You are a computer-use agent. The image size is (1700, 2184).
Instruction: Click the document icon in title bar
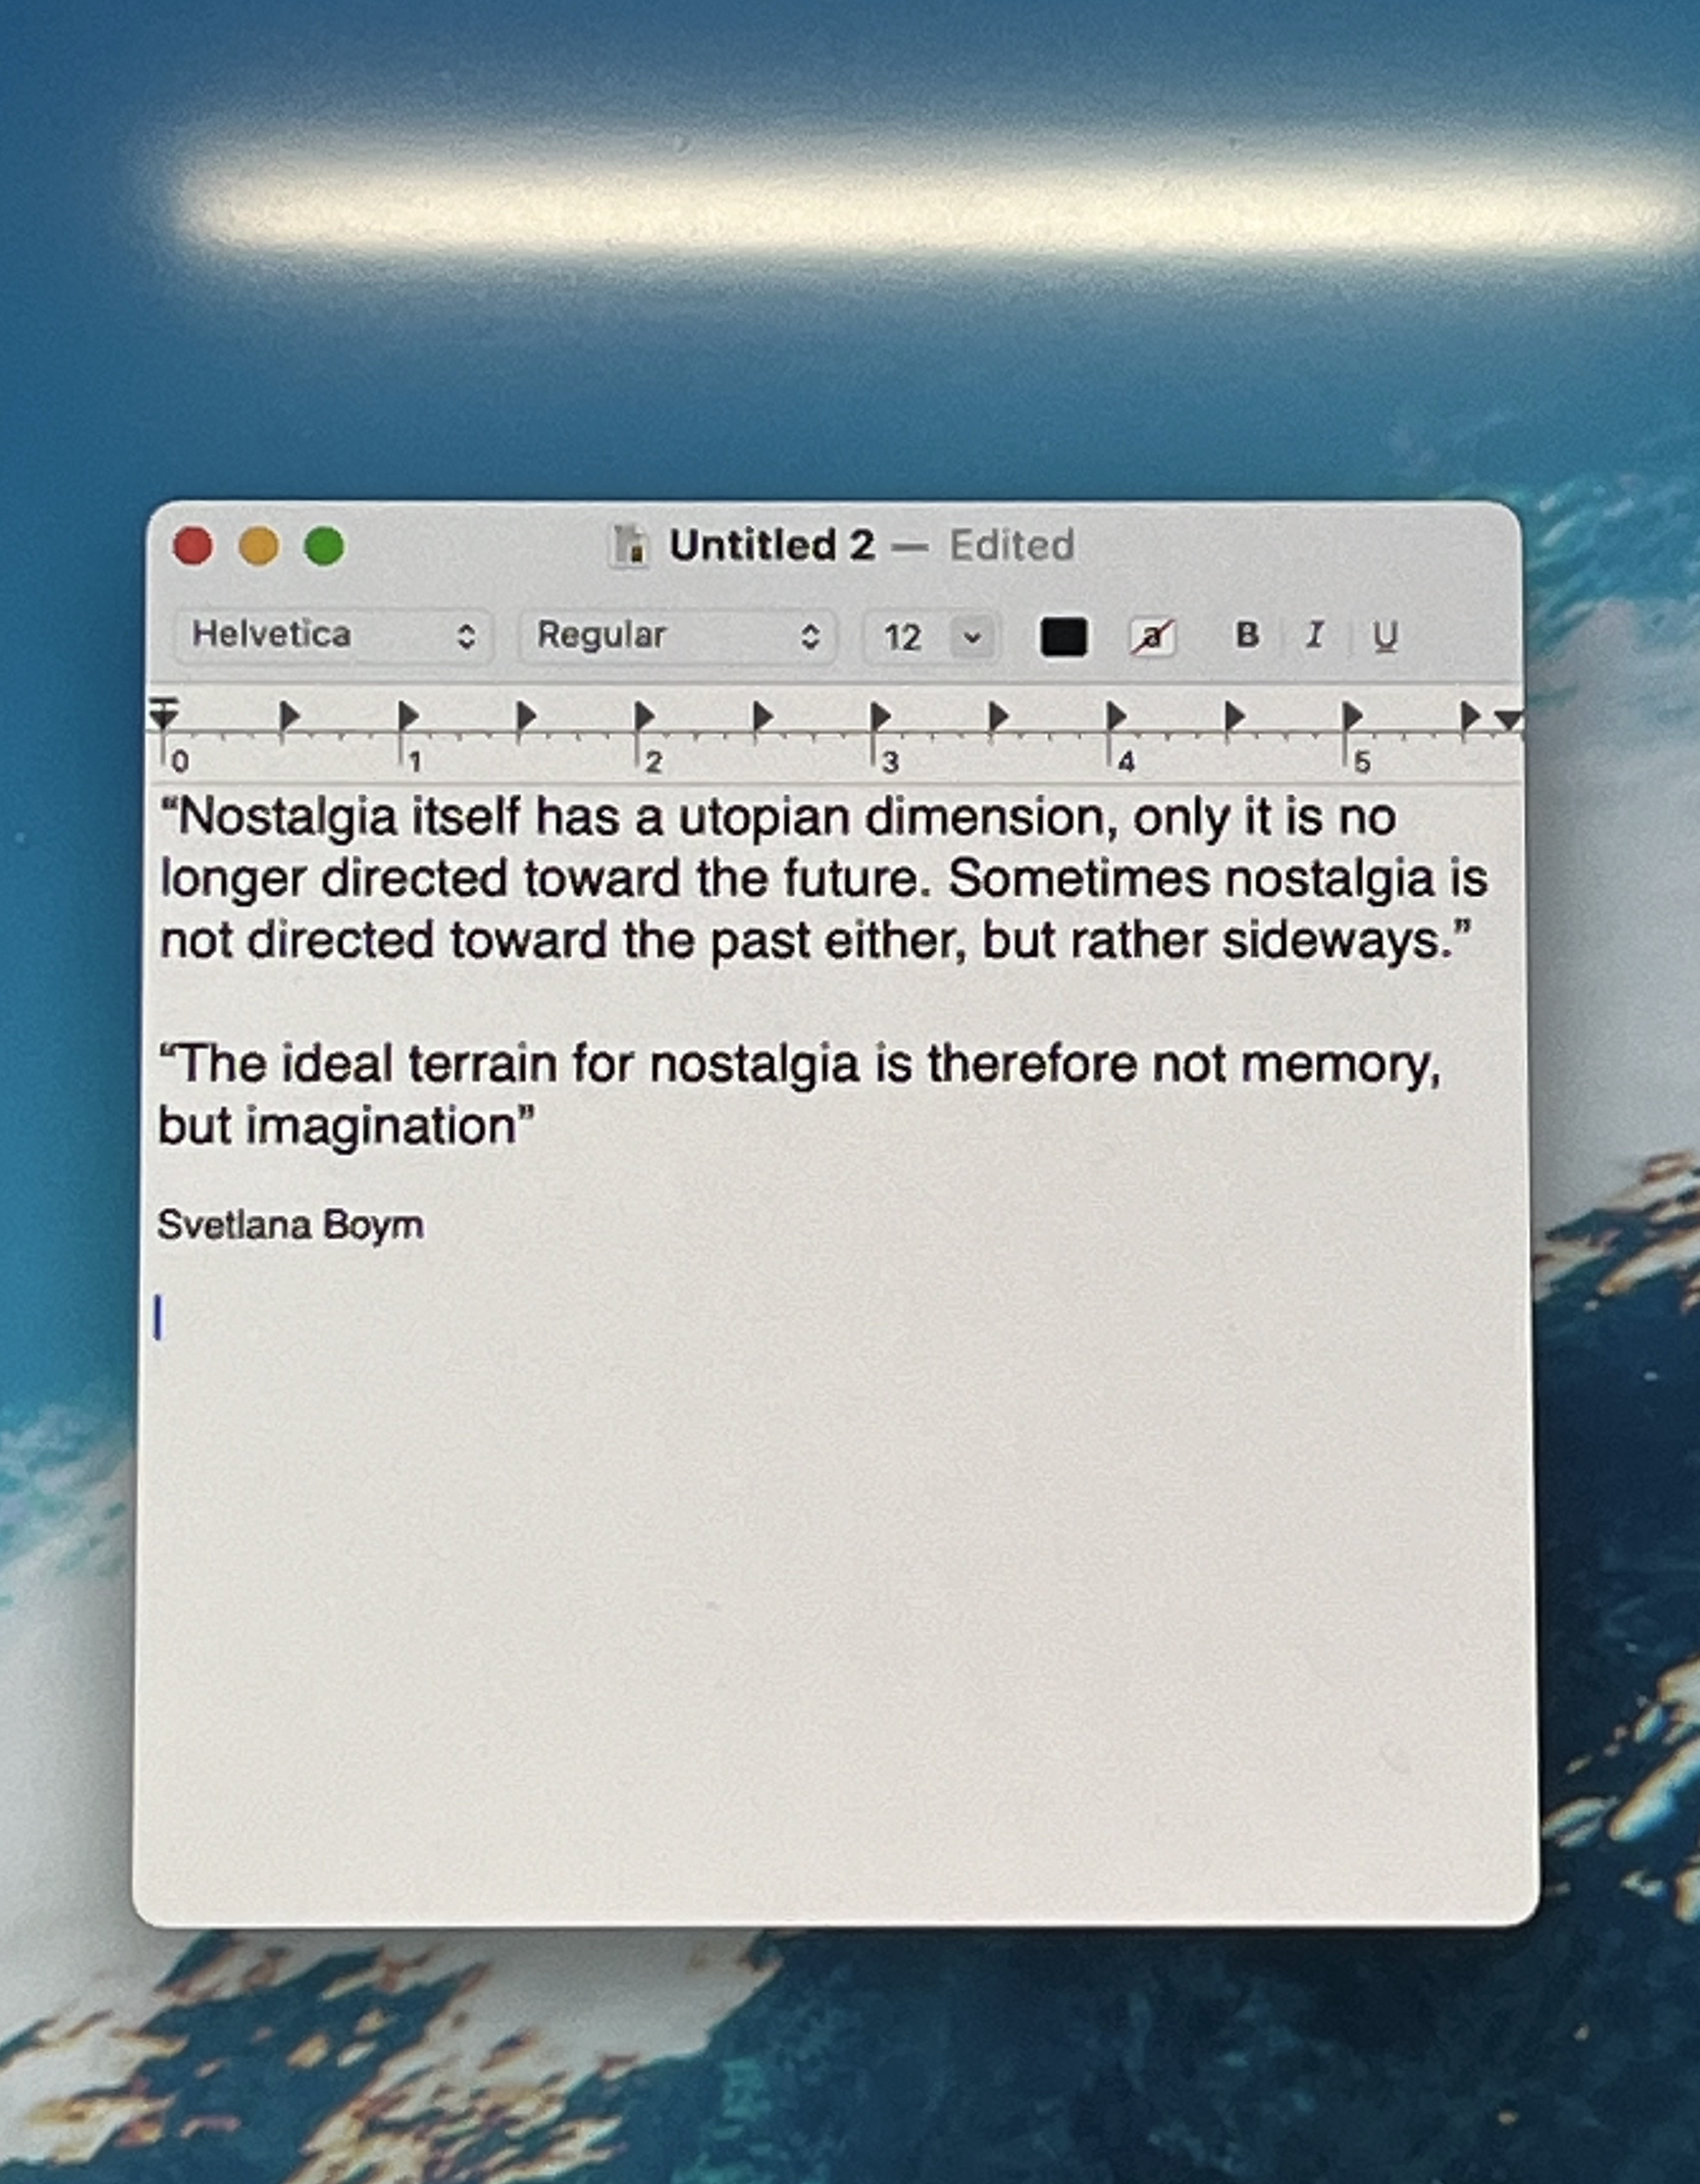tap(629, 546)
